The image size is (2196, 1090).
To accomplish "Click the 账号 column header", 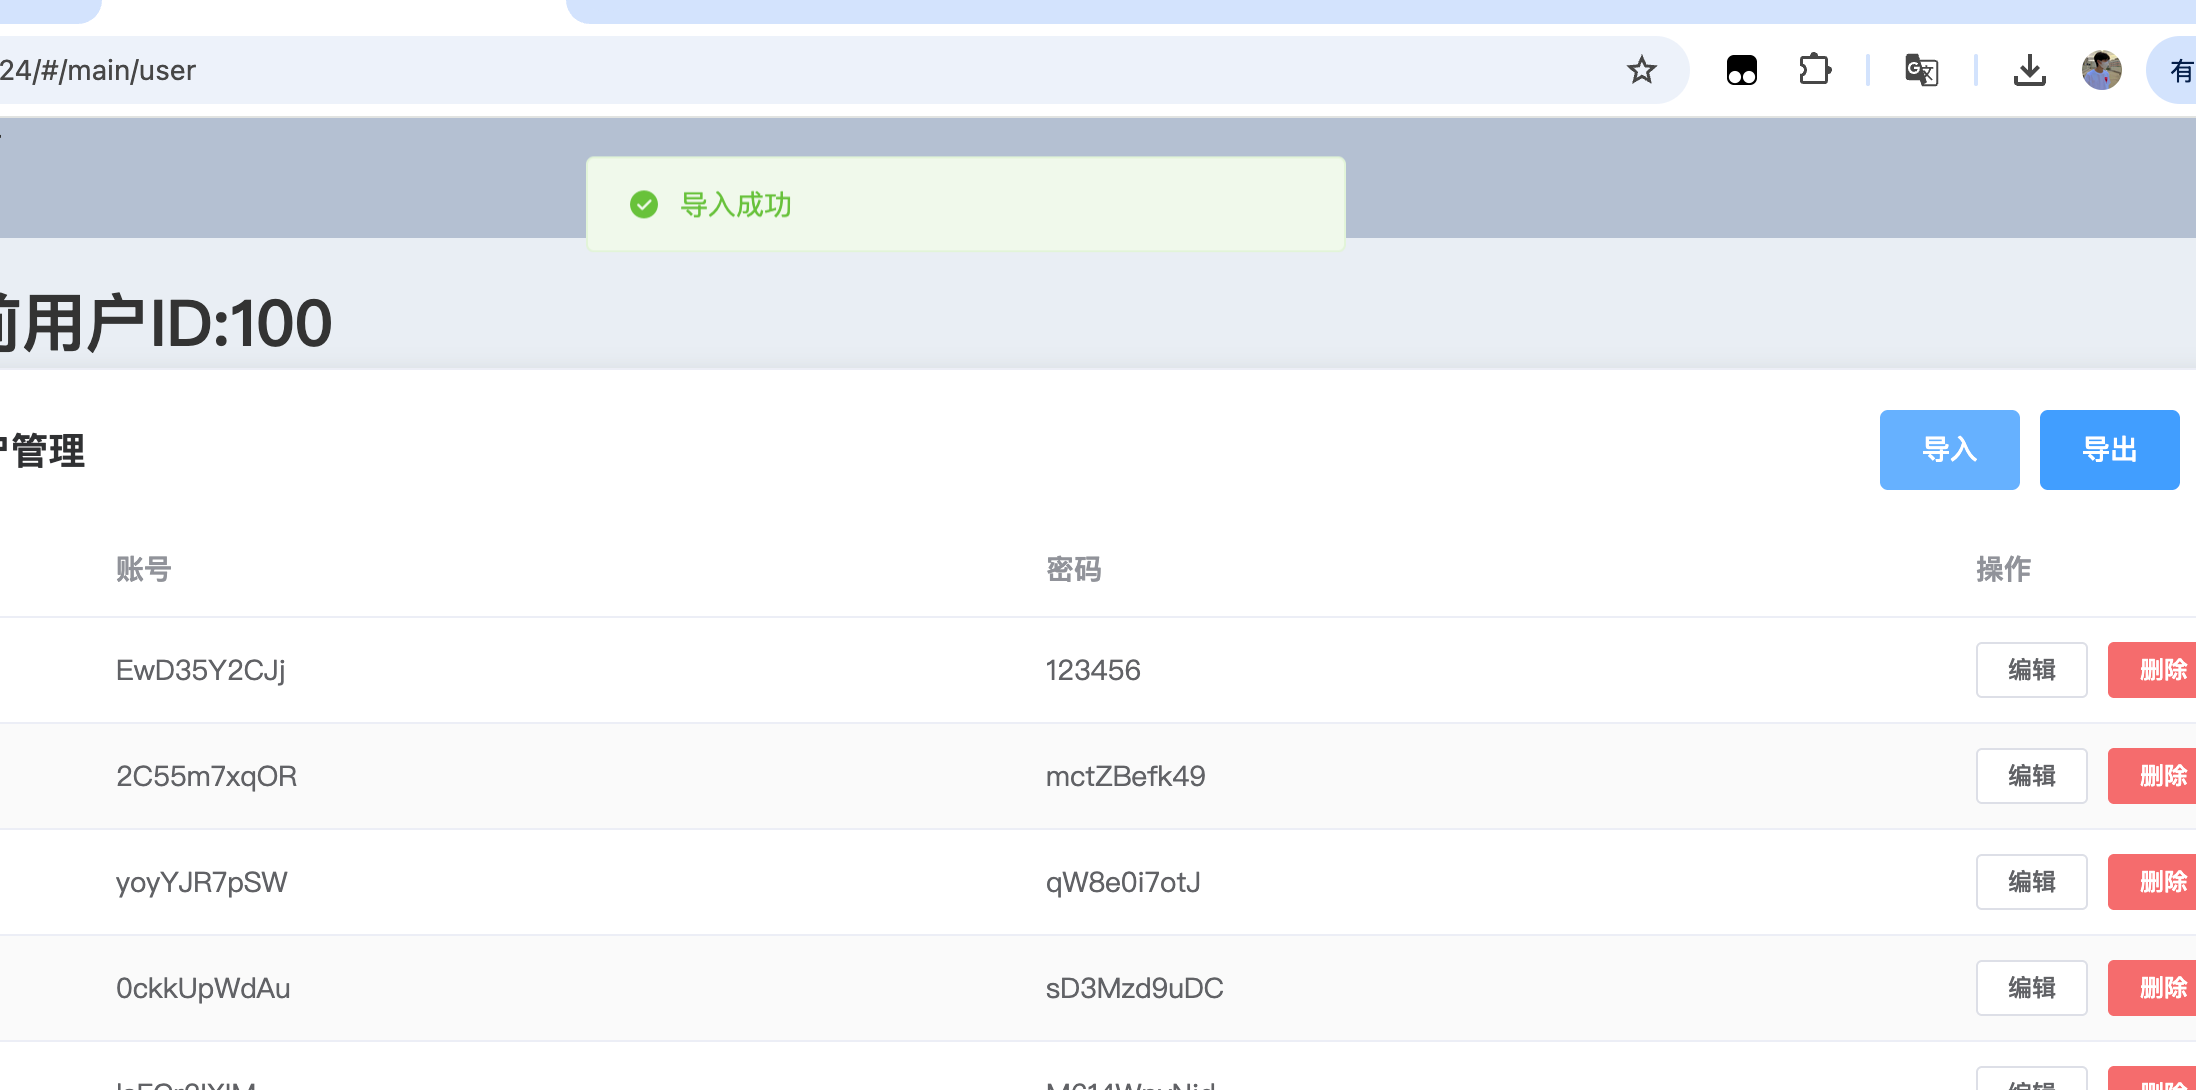I will tap(144, 569).
